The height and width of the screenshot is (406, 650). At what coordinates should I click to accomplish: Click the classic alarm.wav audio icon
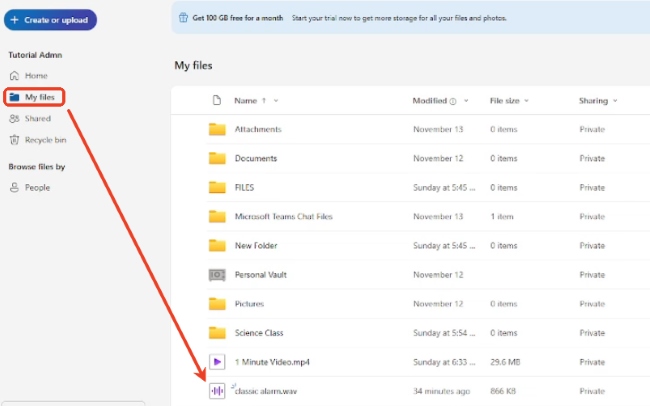pyautogui.click(x=217, y=391)
